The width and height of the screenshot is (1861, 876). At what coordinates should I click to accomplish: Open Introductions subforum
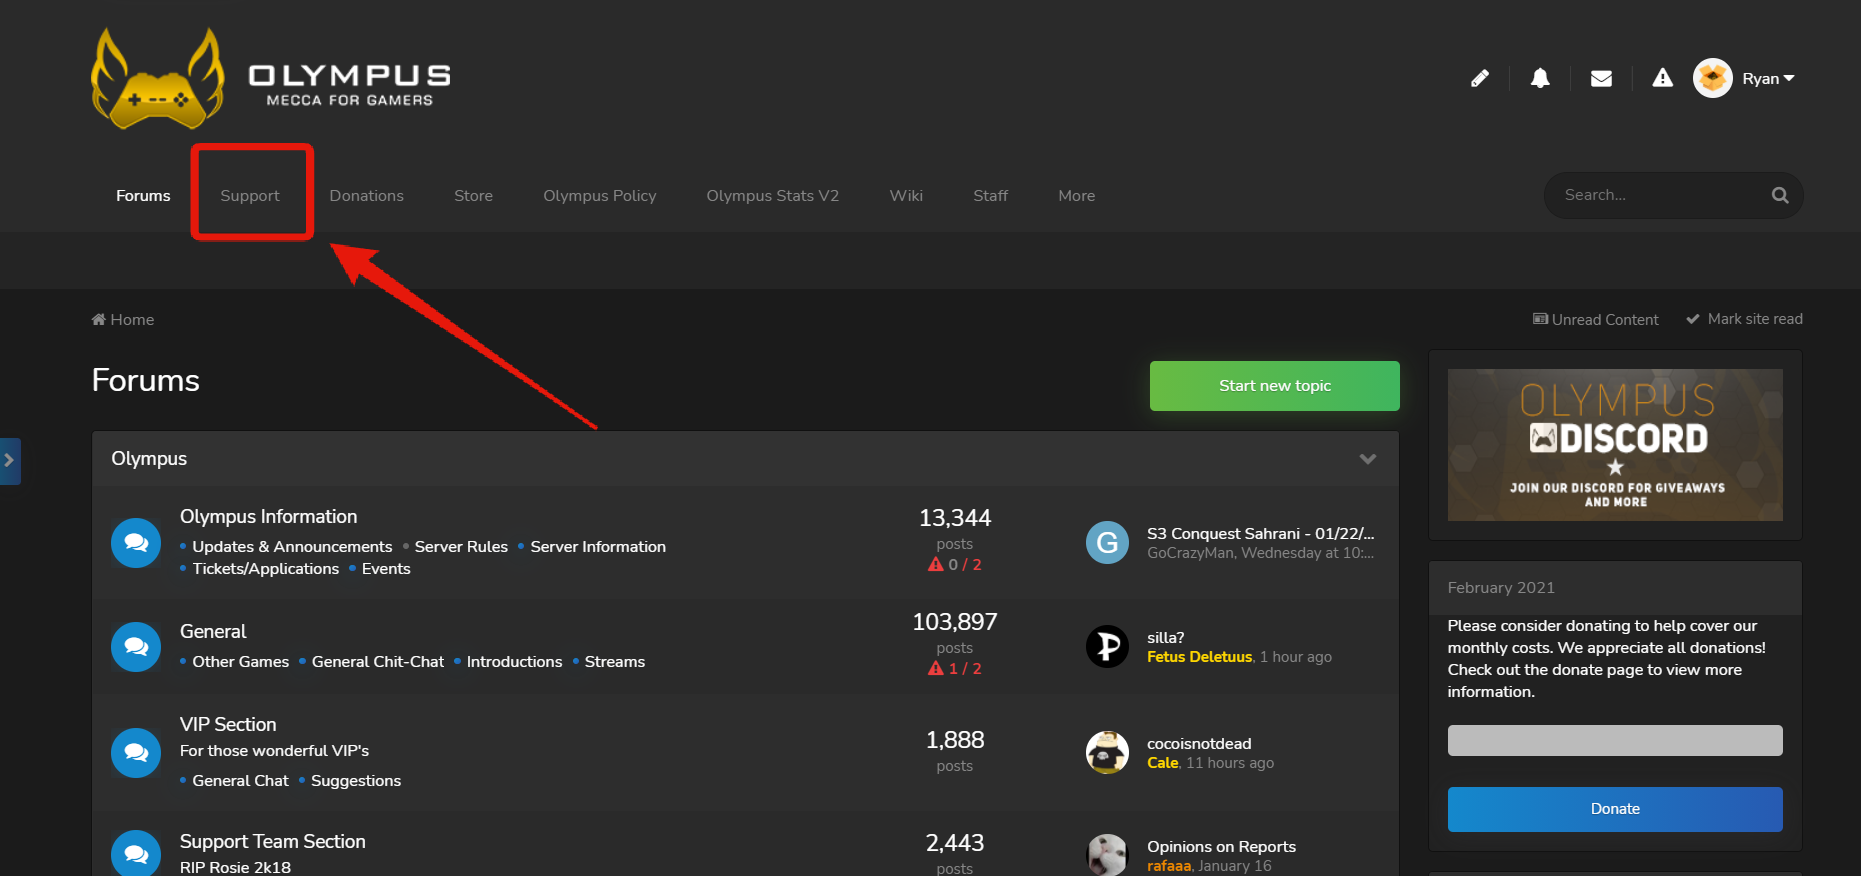[x=514, y=662]
